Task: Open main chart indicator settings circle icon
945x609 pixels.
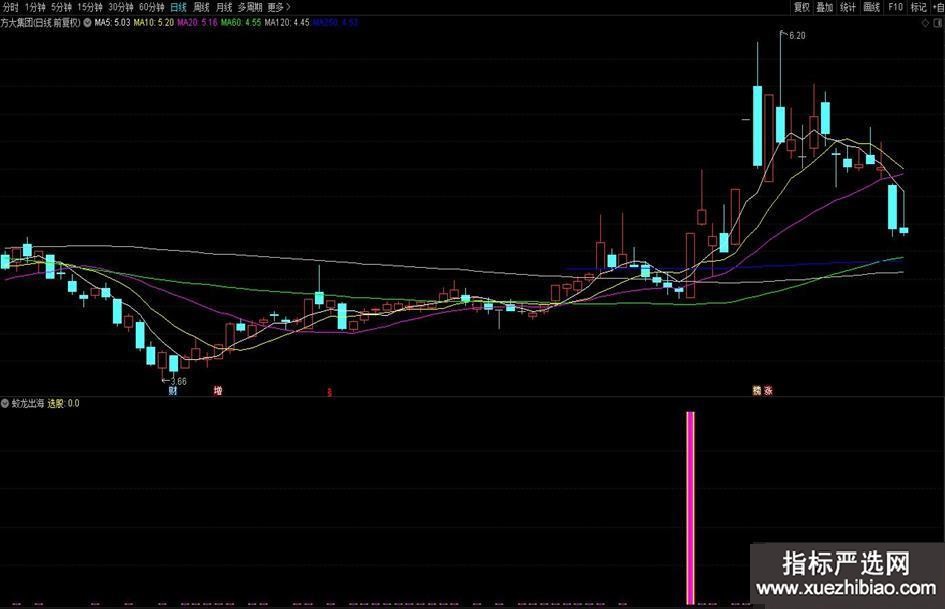Action: pyautogui.click(x=87, y=23)
